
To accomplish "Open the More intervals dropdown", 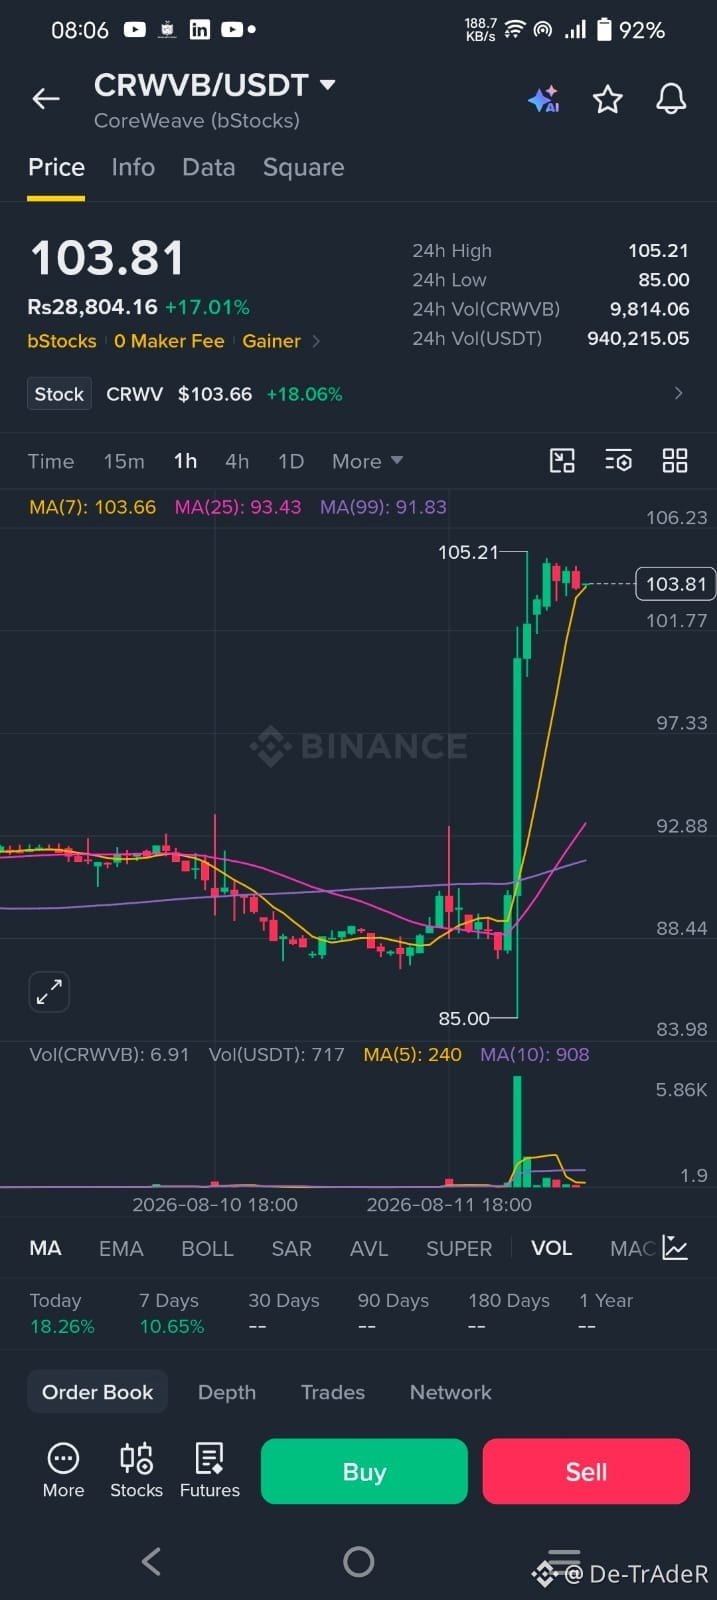I will point(367,461).
